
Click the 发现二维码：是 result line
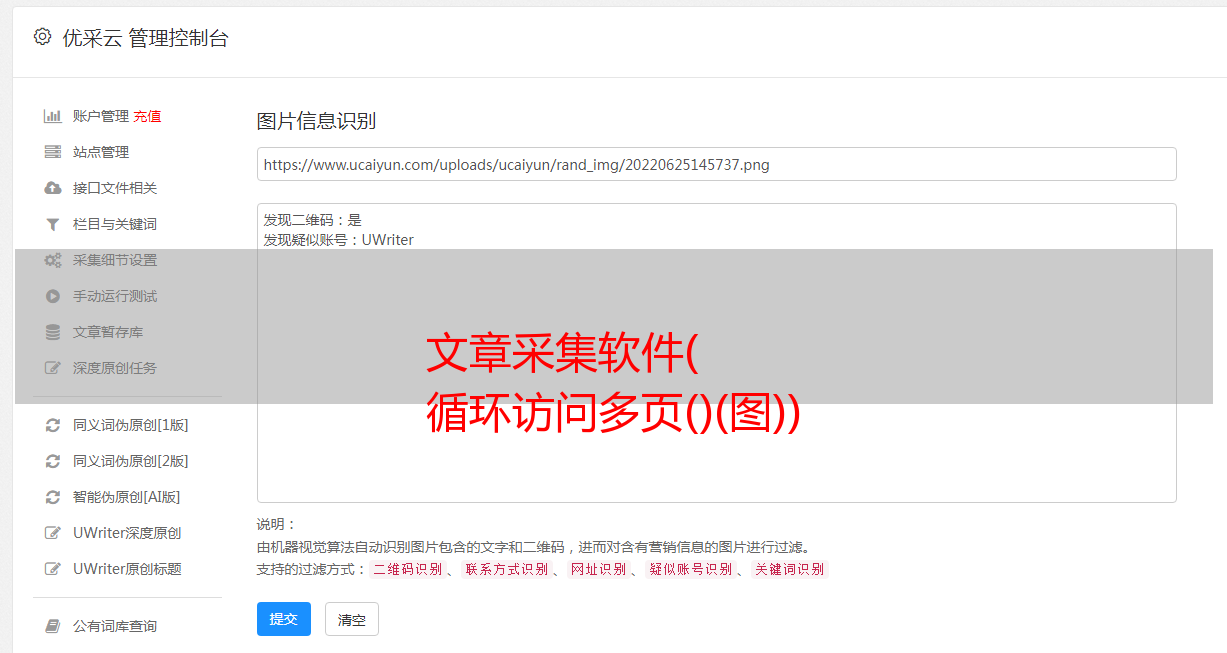[312, 220]
